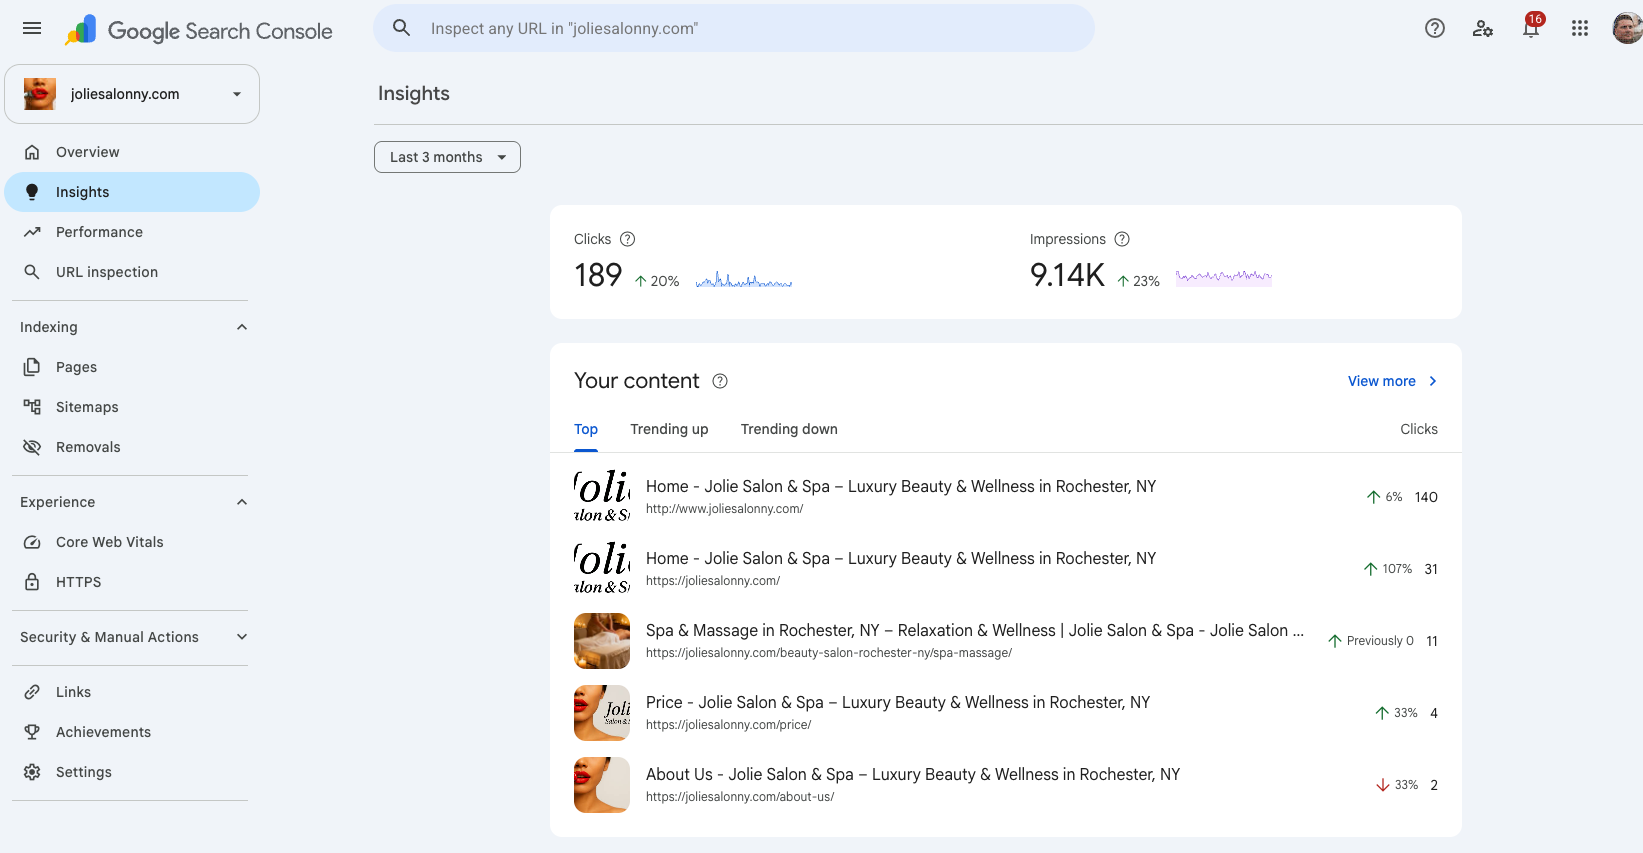Click the Insights page heading
Image resolution: width=1643 pixels, height=853 pixels.
pos(414,93)
